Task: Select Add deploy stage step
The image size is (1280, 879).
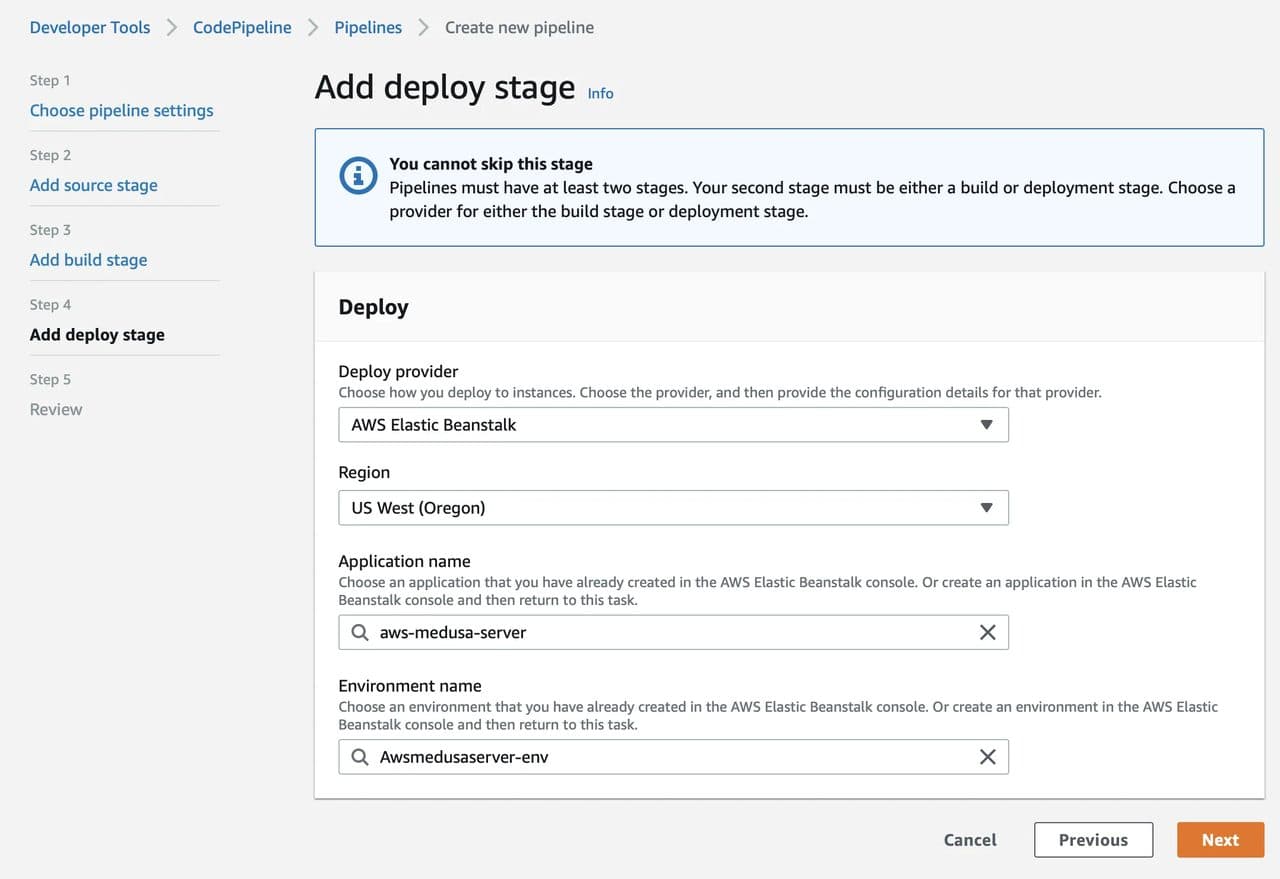Action: pyautogui.click(x=97, y=335)
